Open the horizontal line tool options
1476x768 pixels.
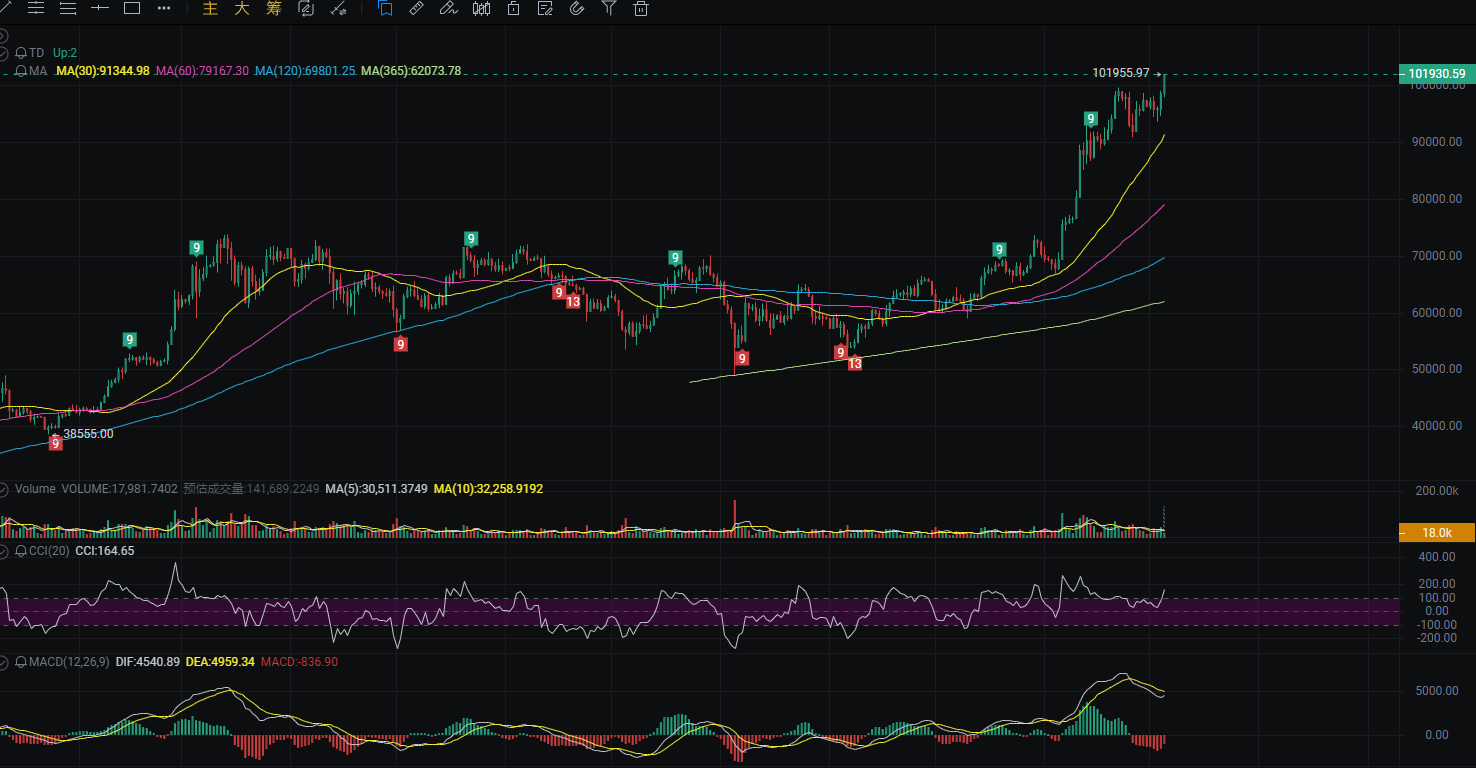36,8
